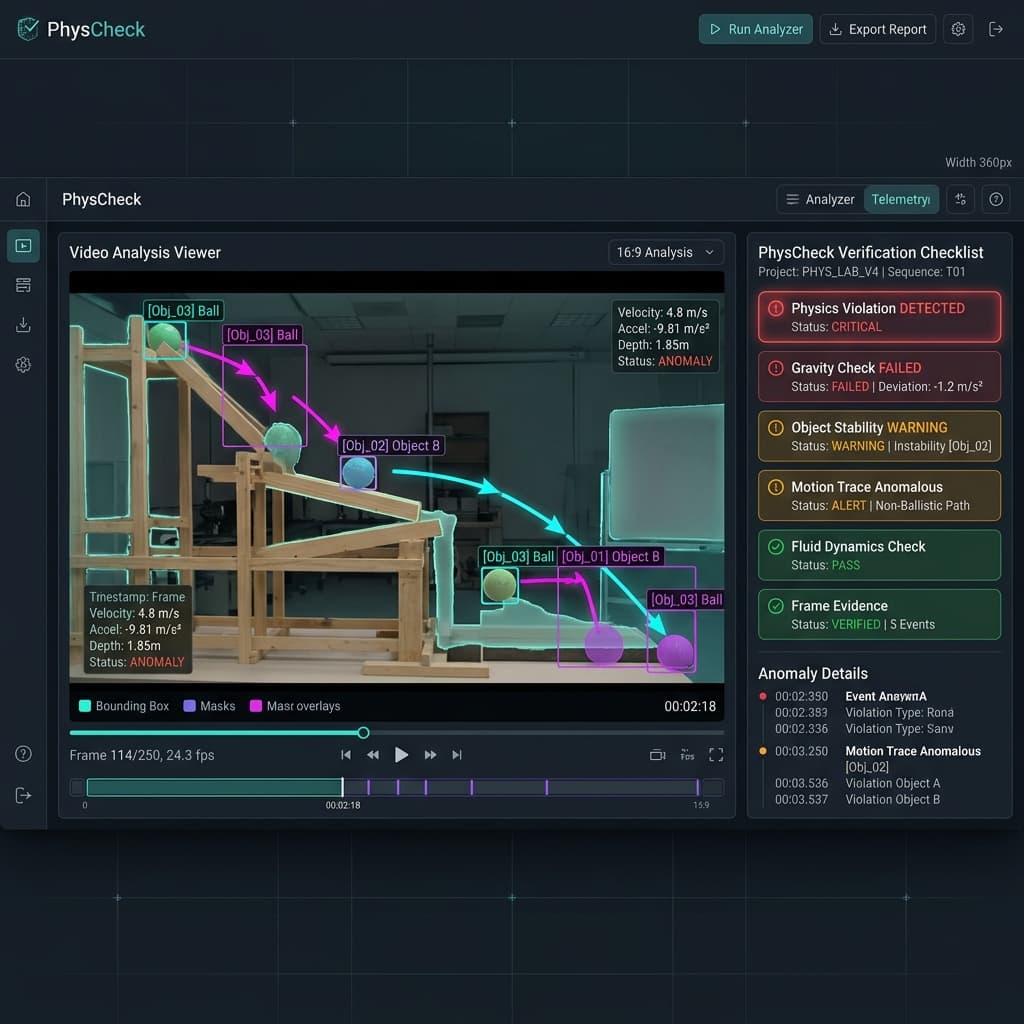Click the top header logout icon
The height and width of the screenshot is (1024, 1024).
[995, 29]
